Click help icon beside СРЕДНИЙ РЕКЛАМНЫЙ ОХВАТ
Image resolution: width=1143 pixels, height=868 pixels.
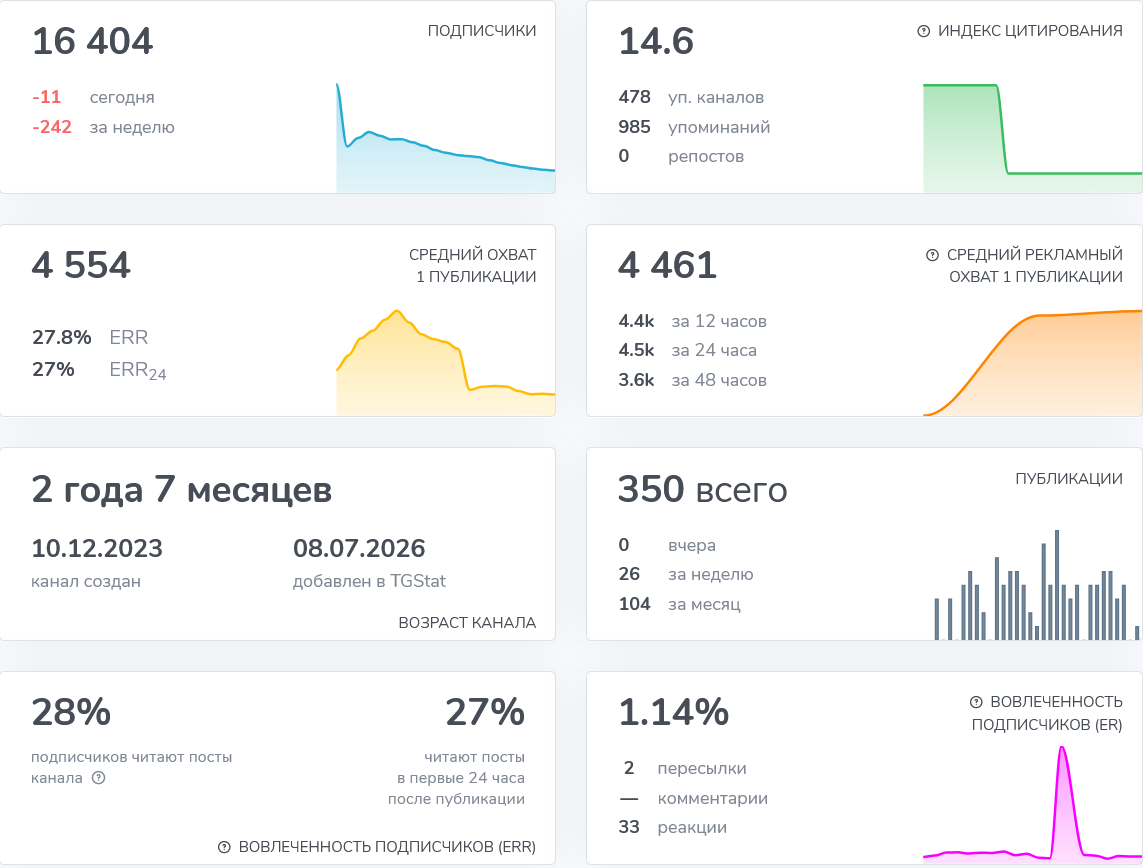click(932, 255)
